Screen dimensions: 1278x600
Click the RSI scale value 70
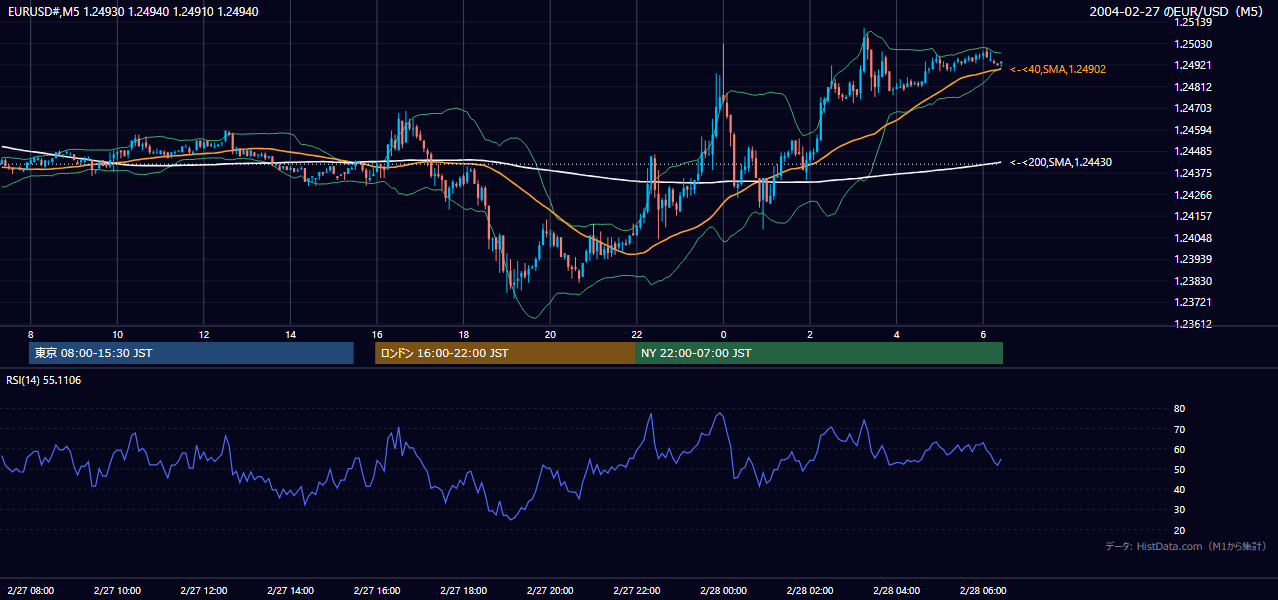tap(1179, 429)
